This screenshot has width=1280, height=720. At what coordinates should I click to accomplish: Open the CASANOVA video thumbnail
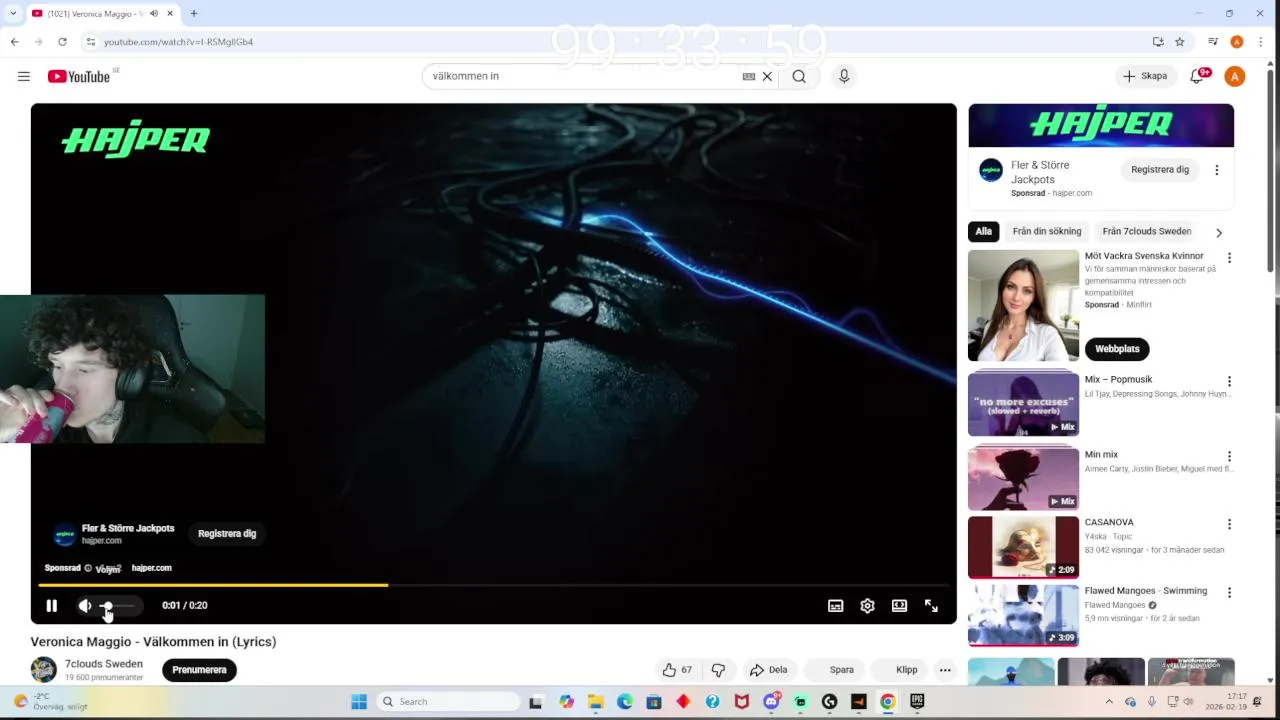[x=1023, y=547]
